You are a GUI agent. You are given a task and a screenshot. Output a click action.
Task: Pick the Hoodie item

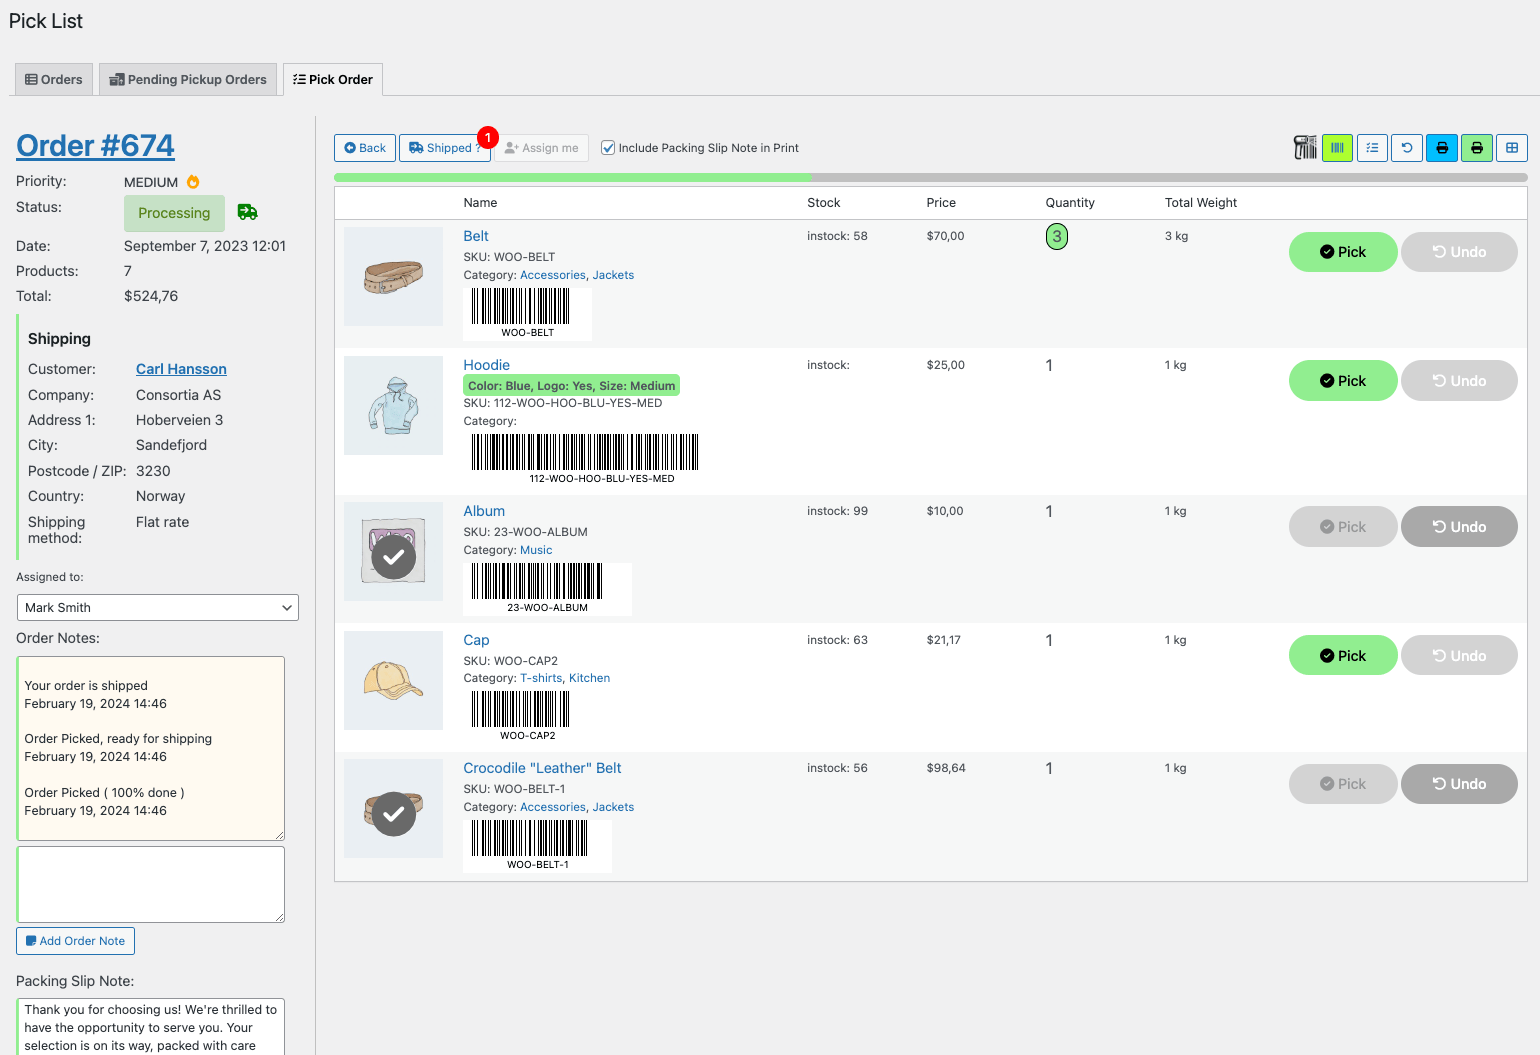click(x=1343, y=381)
